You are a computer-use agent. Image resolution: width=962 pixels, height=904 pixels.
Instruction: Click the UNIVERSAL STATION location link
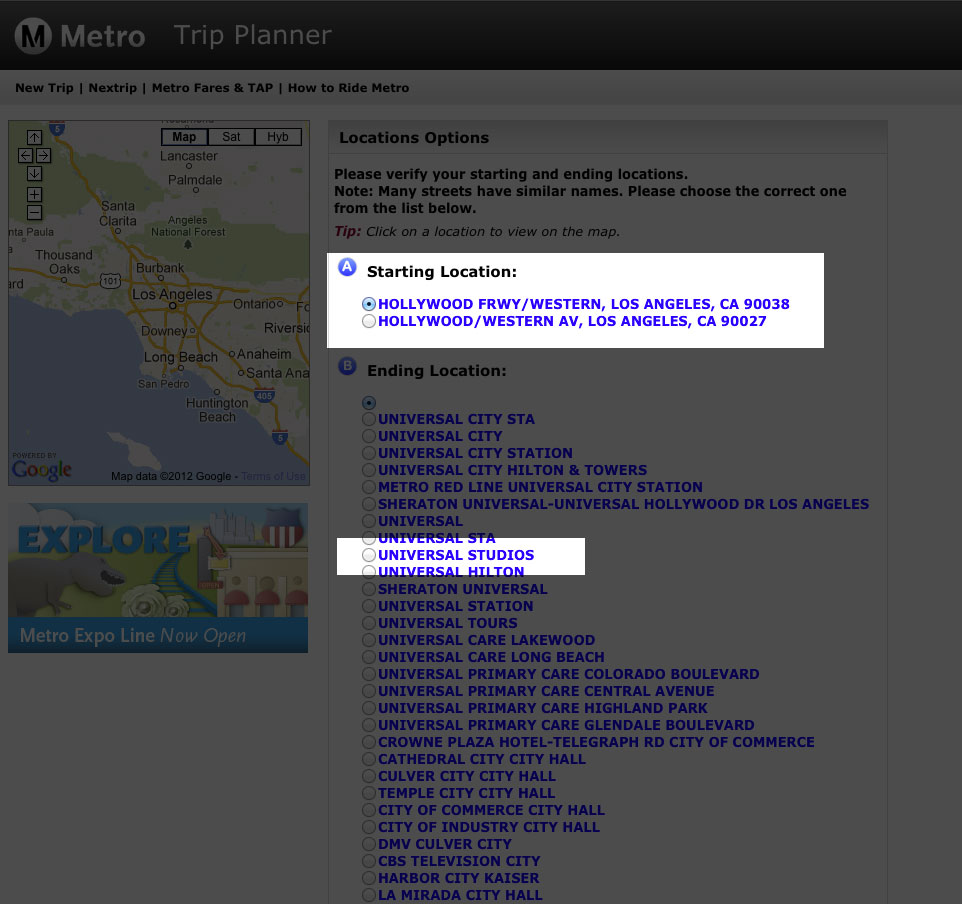tap(455, 606)
